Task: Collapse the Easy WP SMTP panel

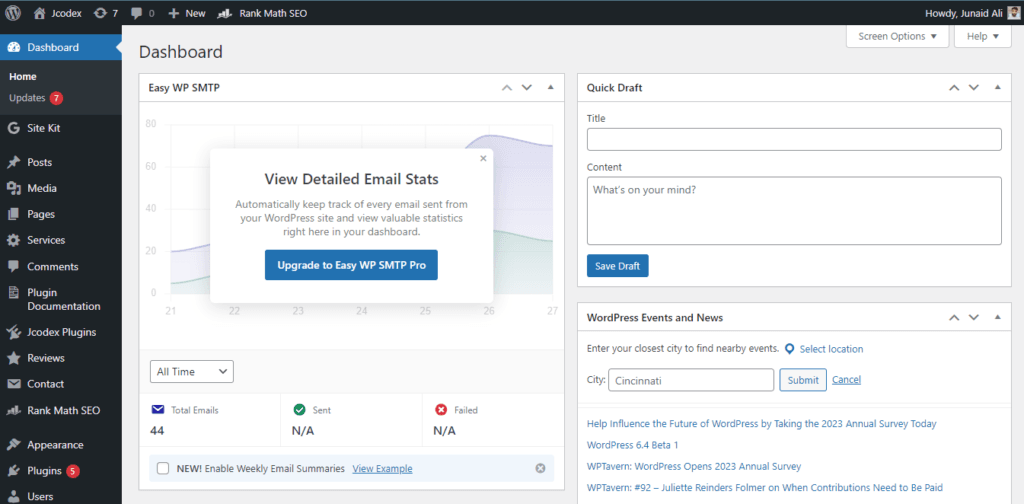Action: tap(551, 87)
